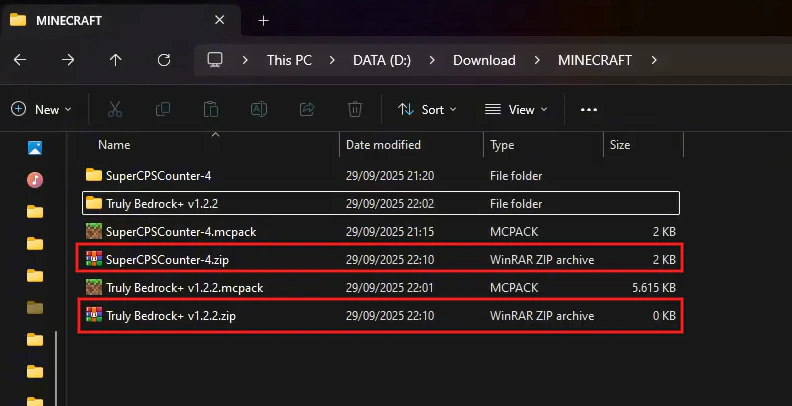792x406 pixels.
Task: Open Music from the sidebar
Action: pos(35,180)
